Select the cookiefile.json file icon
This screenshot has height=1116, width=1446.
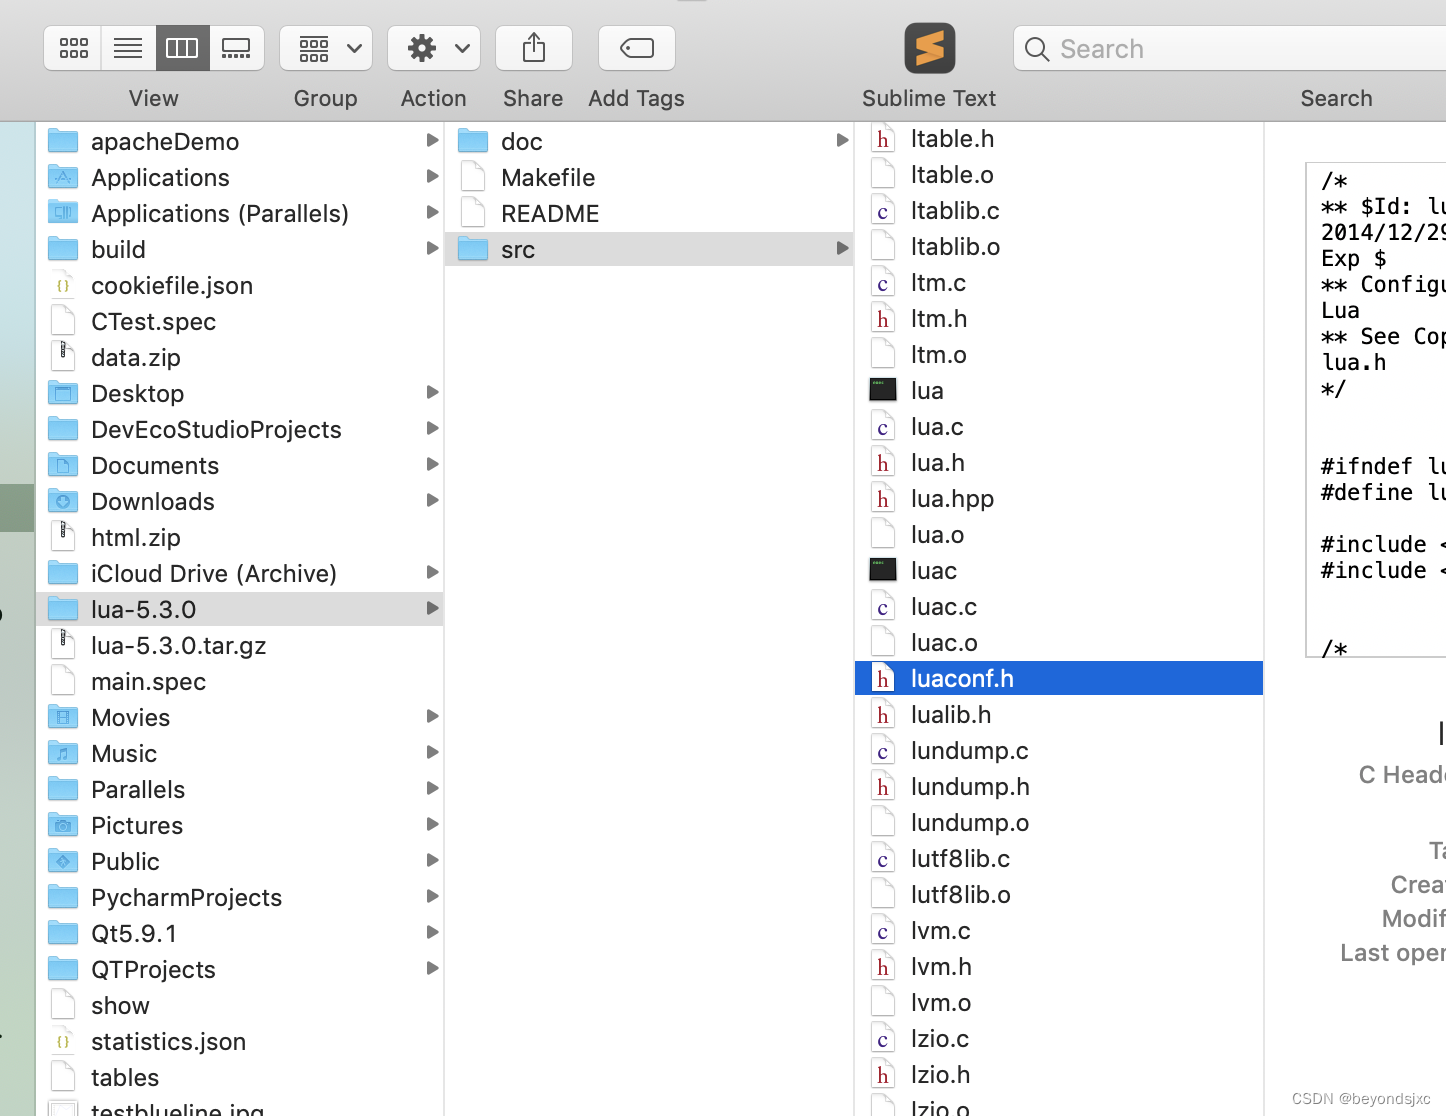tap(63, 285)
